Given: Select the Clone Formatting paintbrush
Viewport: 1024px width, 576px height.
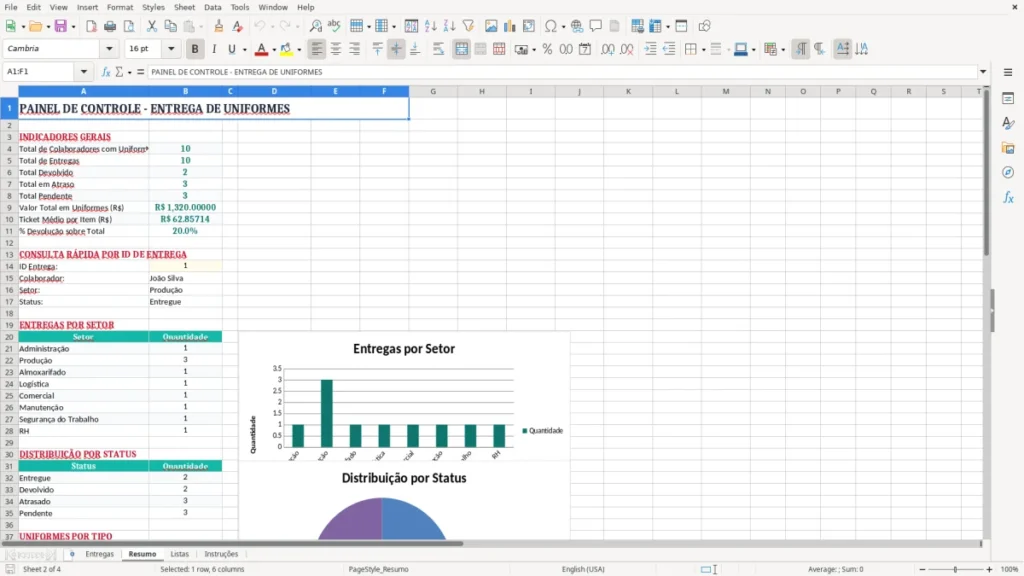Looking at the screenshot, I should tap(219, 26).
